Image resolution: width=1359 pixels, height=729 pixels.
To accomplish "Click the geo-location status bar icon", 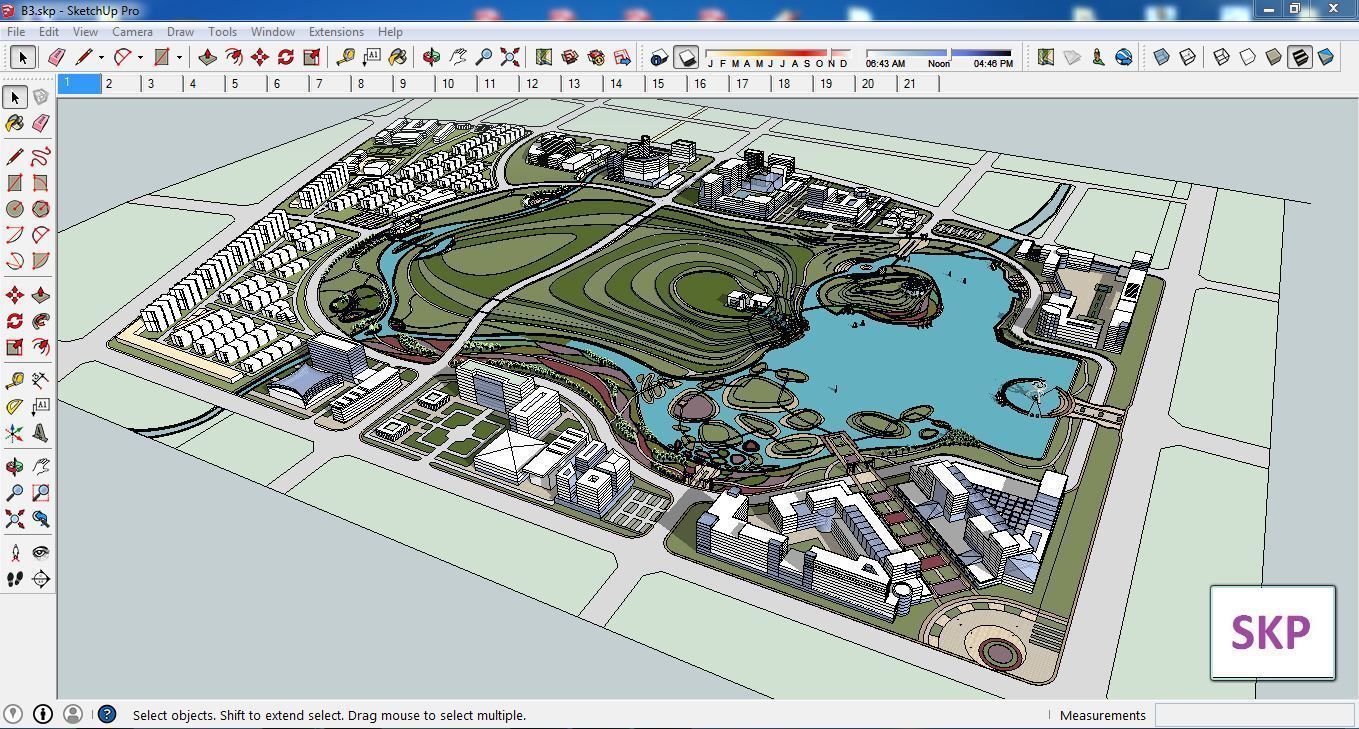I will pyautogui.click(x=14, y=714).
